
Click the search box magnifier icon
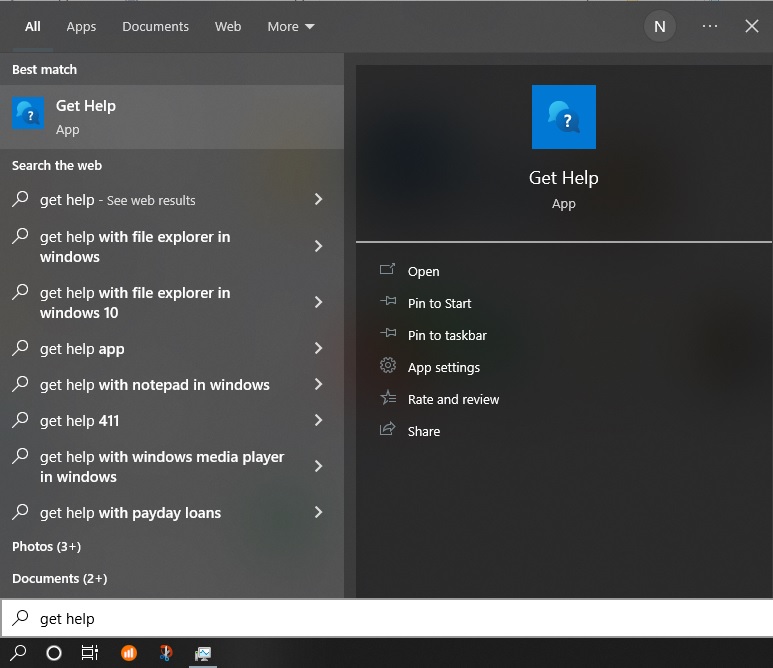click(20, 617)
